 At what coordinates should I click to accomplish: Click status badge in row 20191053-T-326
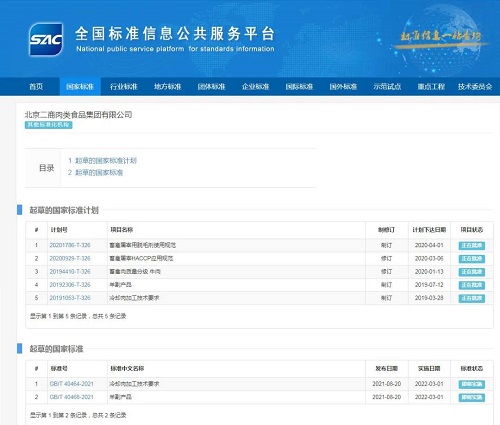[x=472, y=298]
